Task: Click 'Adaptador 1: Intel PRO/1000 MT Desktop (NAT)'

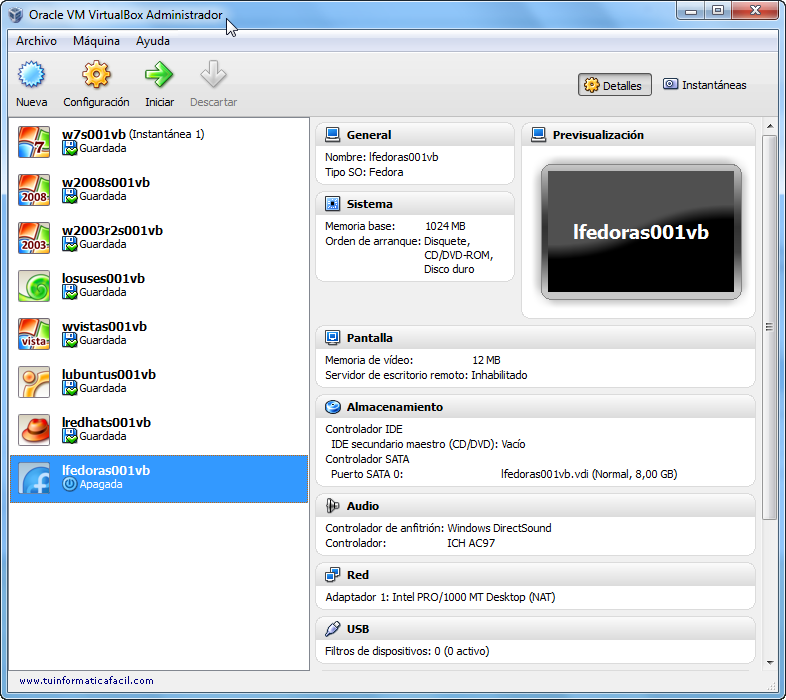Action: 440,597
